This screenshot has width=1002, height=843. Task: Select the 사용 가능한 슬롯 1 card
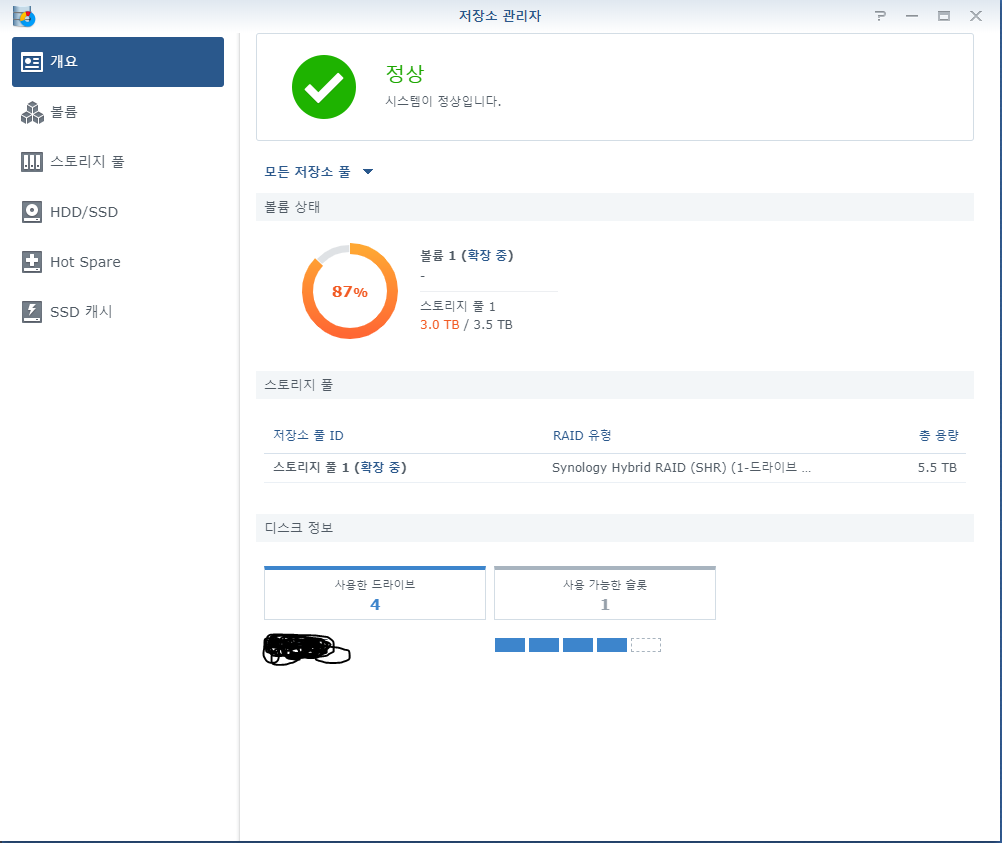point(605,593)
